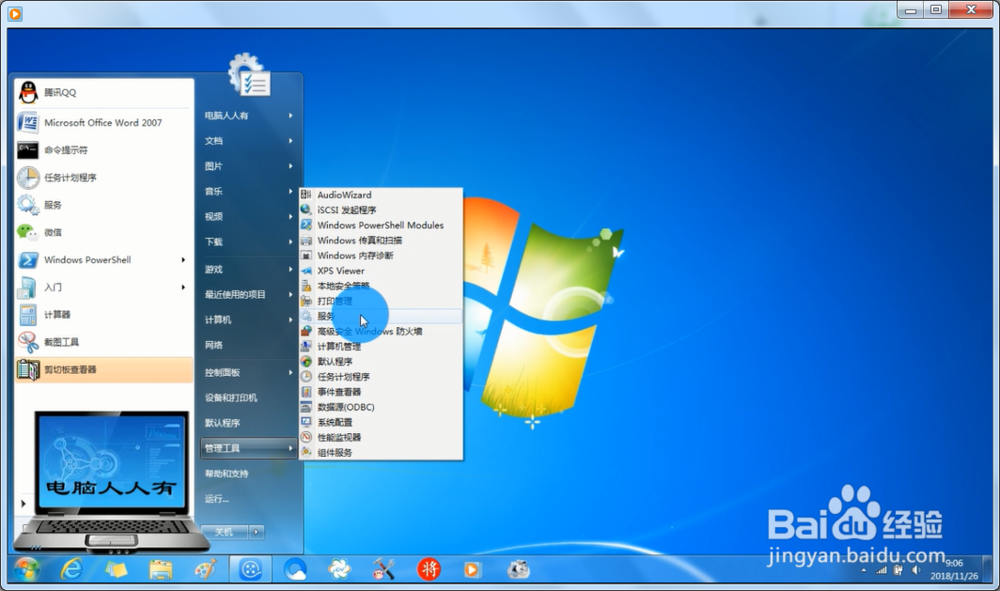Open Paint palette icon on taskbar
The height and width of the screenshot is (591, 1000).
(x=205, y=569)
